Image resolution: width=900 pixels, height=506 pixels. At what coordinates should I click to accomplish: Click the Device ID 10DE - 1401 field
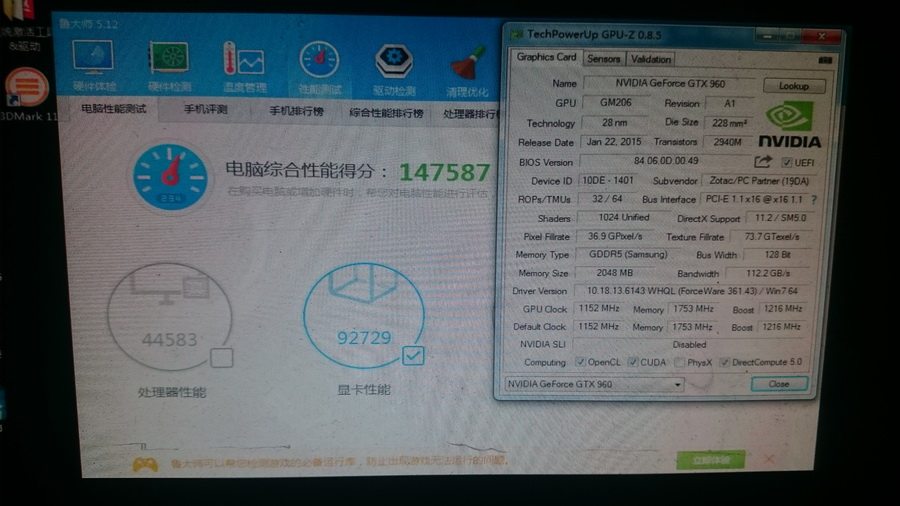point(608,180)
